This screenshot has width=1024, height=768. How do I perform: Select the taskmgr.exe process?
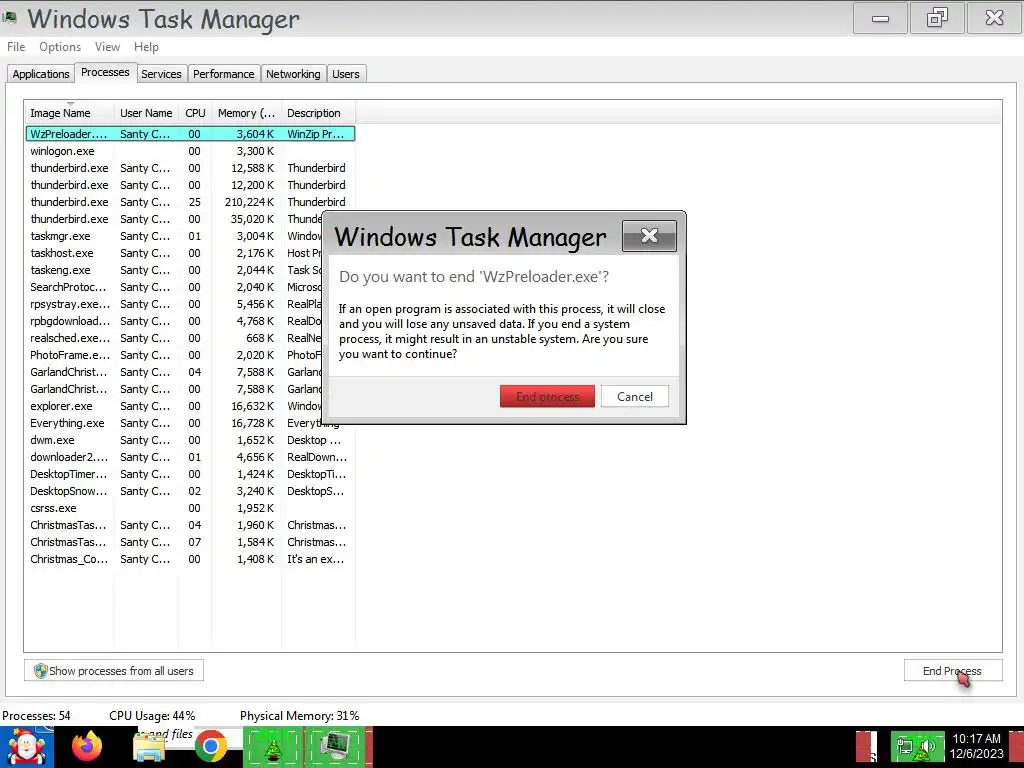point(174,236)
